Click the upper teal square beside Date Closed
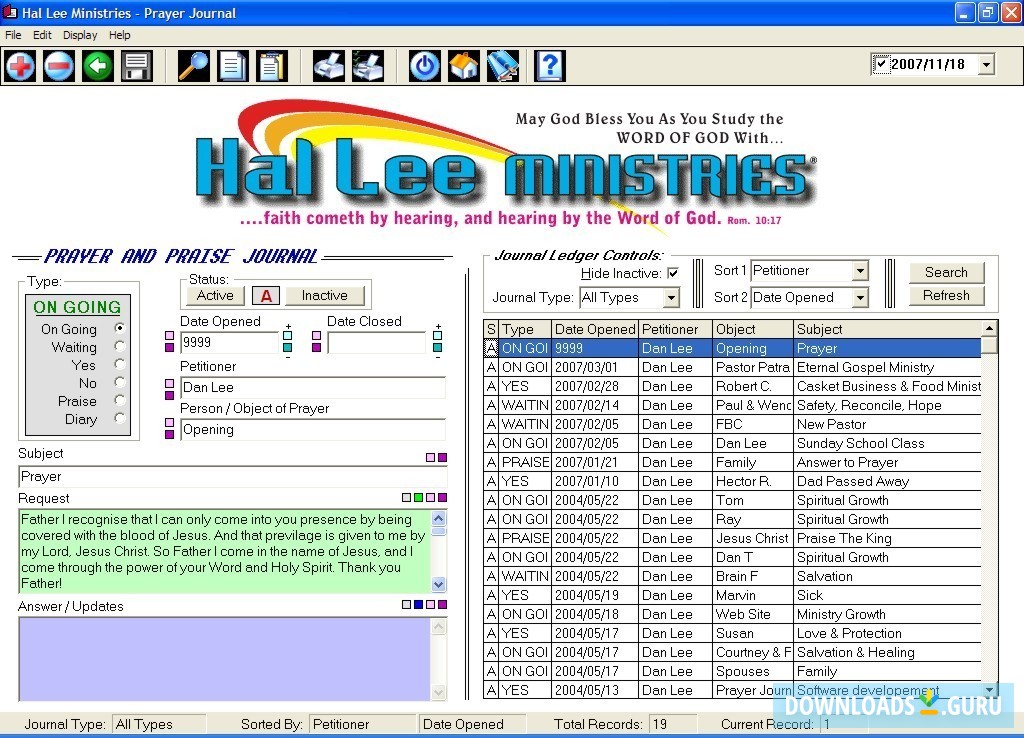The width and height of the screenshot is (1024, 738). tap(438, 336)
